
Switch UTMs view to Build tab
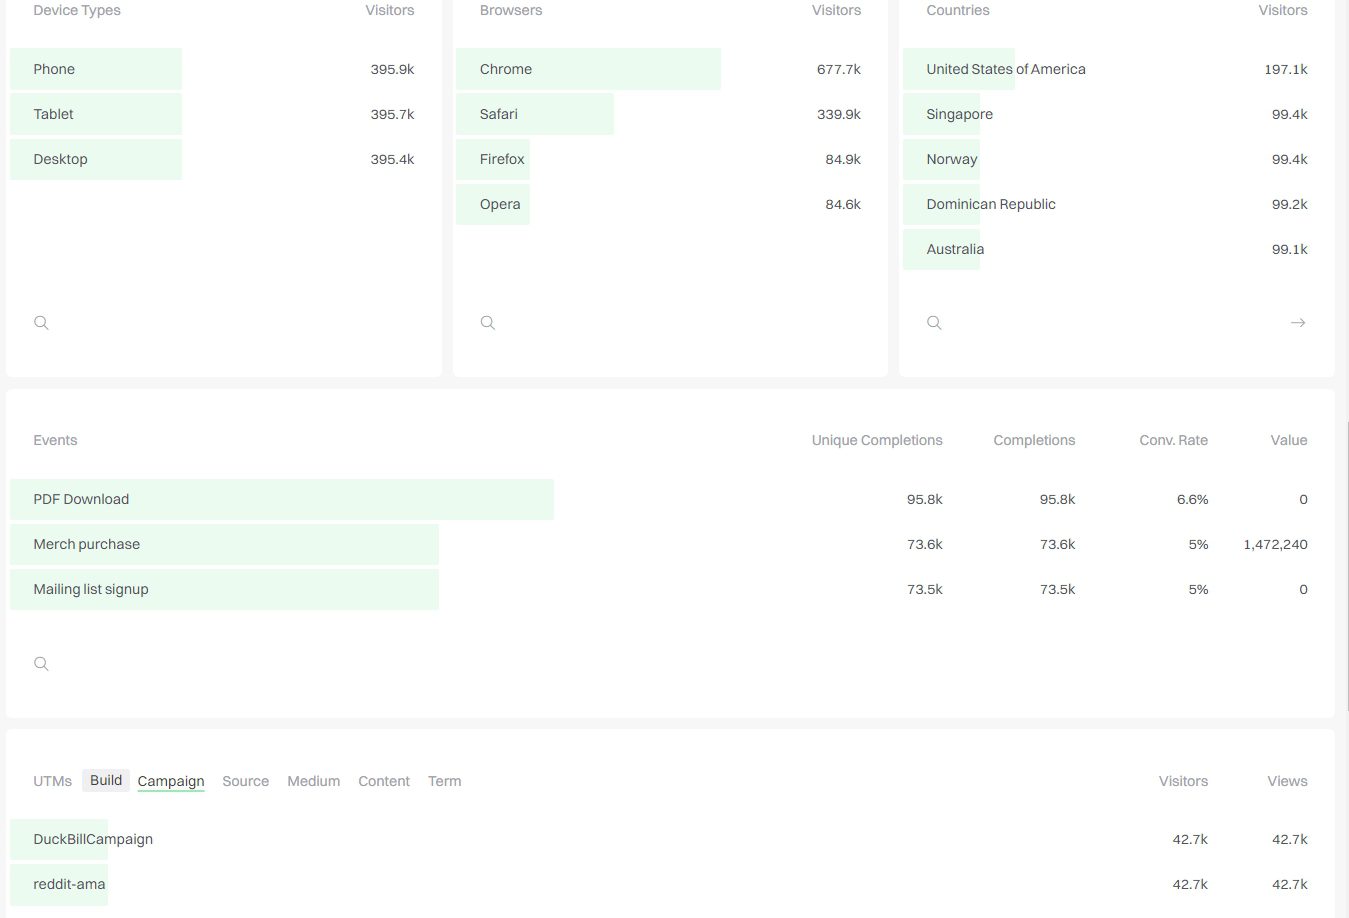[106, 780]
